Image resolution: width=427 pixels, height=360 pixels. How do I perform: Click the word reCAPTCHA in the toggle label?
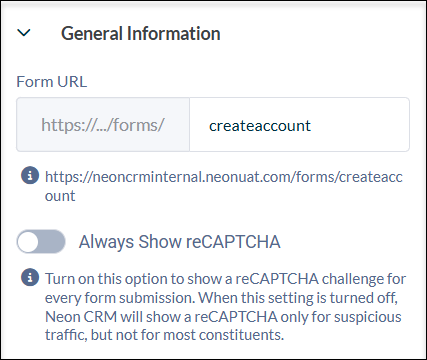[233, 242]
